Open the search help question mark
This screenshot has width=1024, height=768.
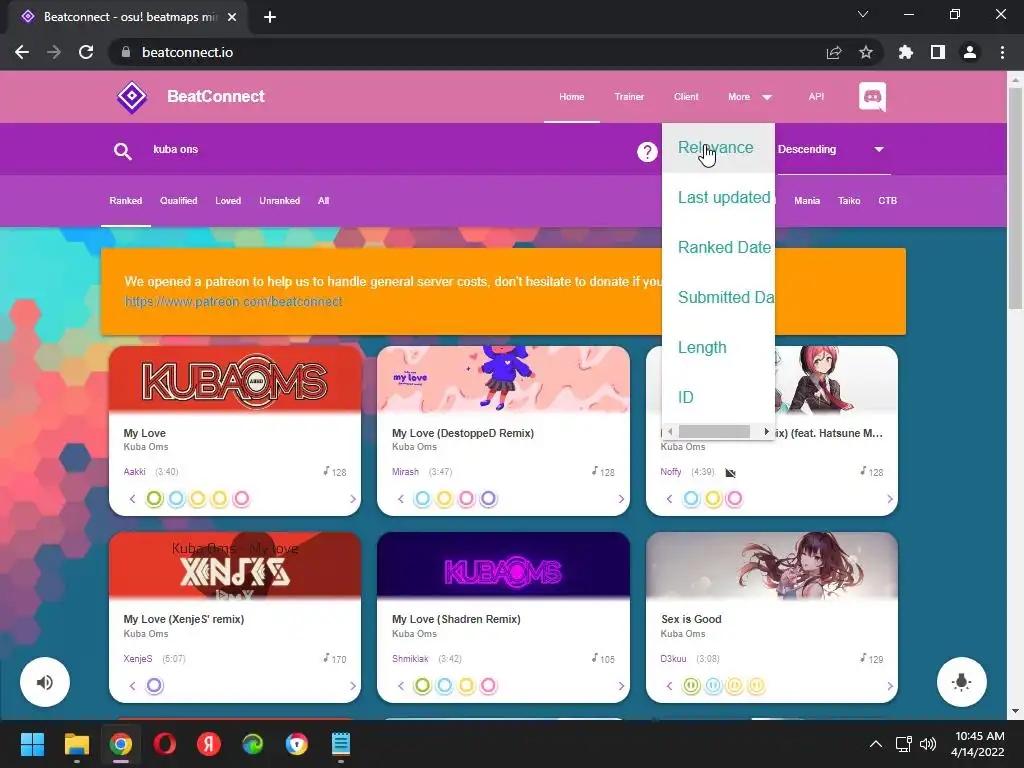(647, 152)
